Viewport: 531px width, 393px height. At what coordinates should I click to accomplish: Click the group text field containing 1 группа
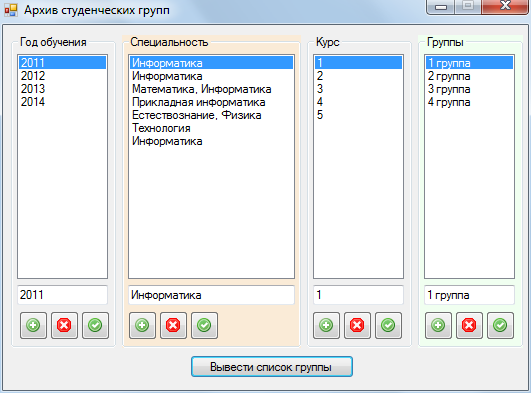coord(470,295)
